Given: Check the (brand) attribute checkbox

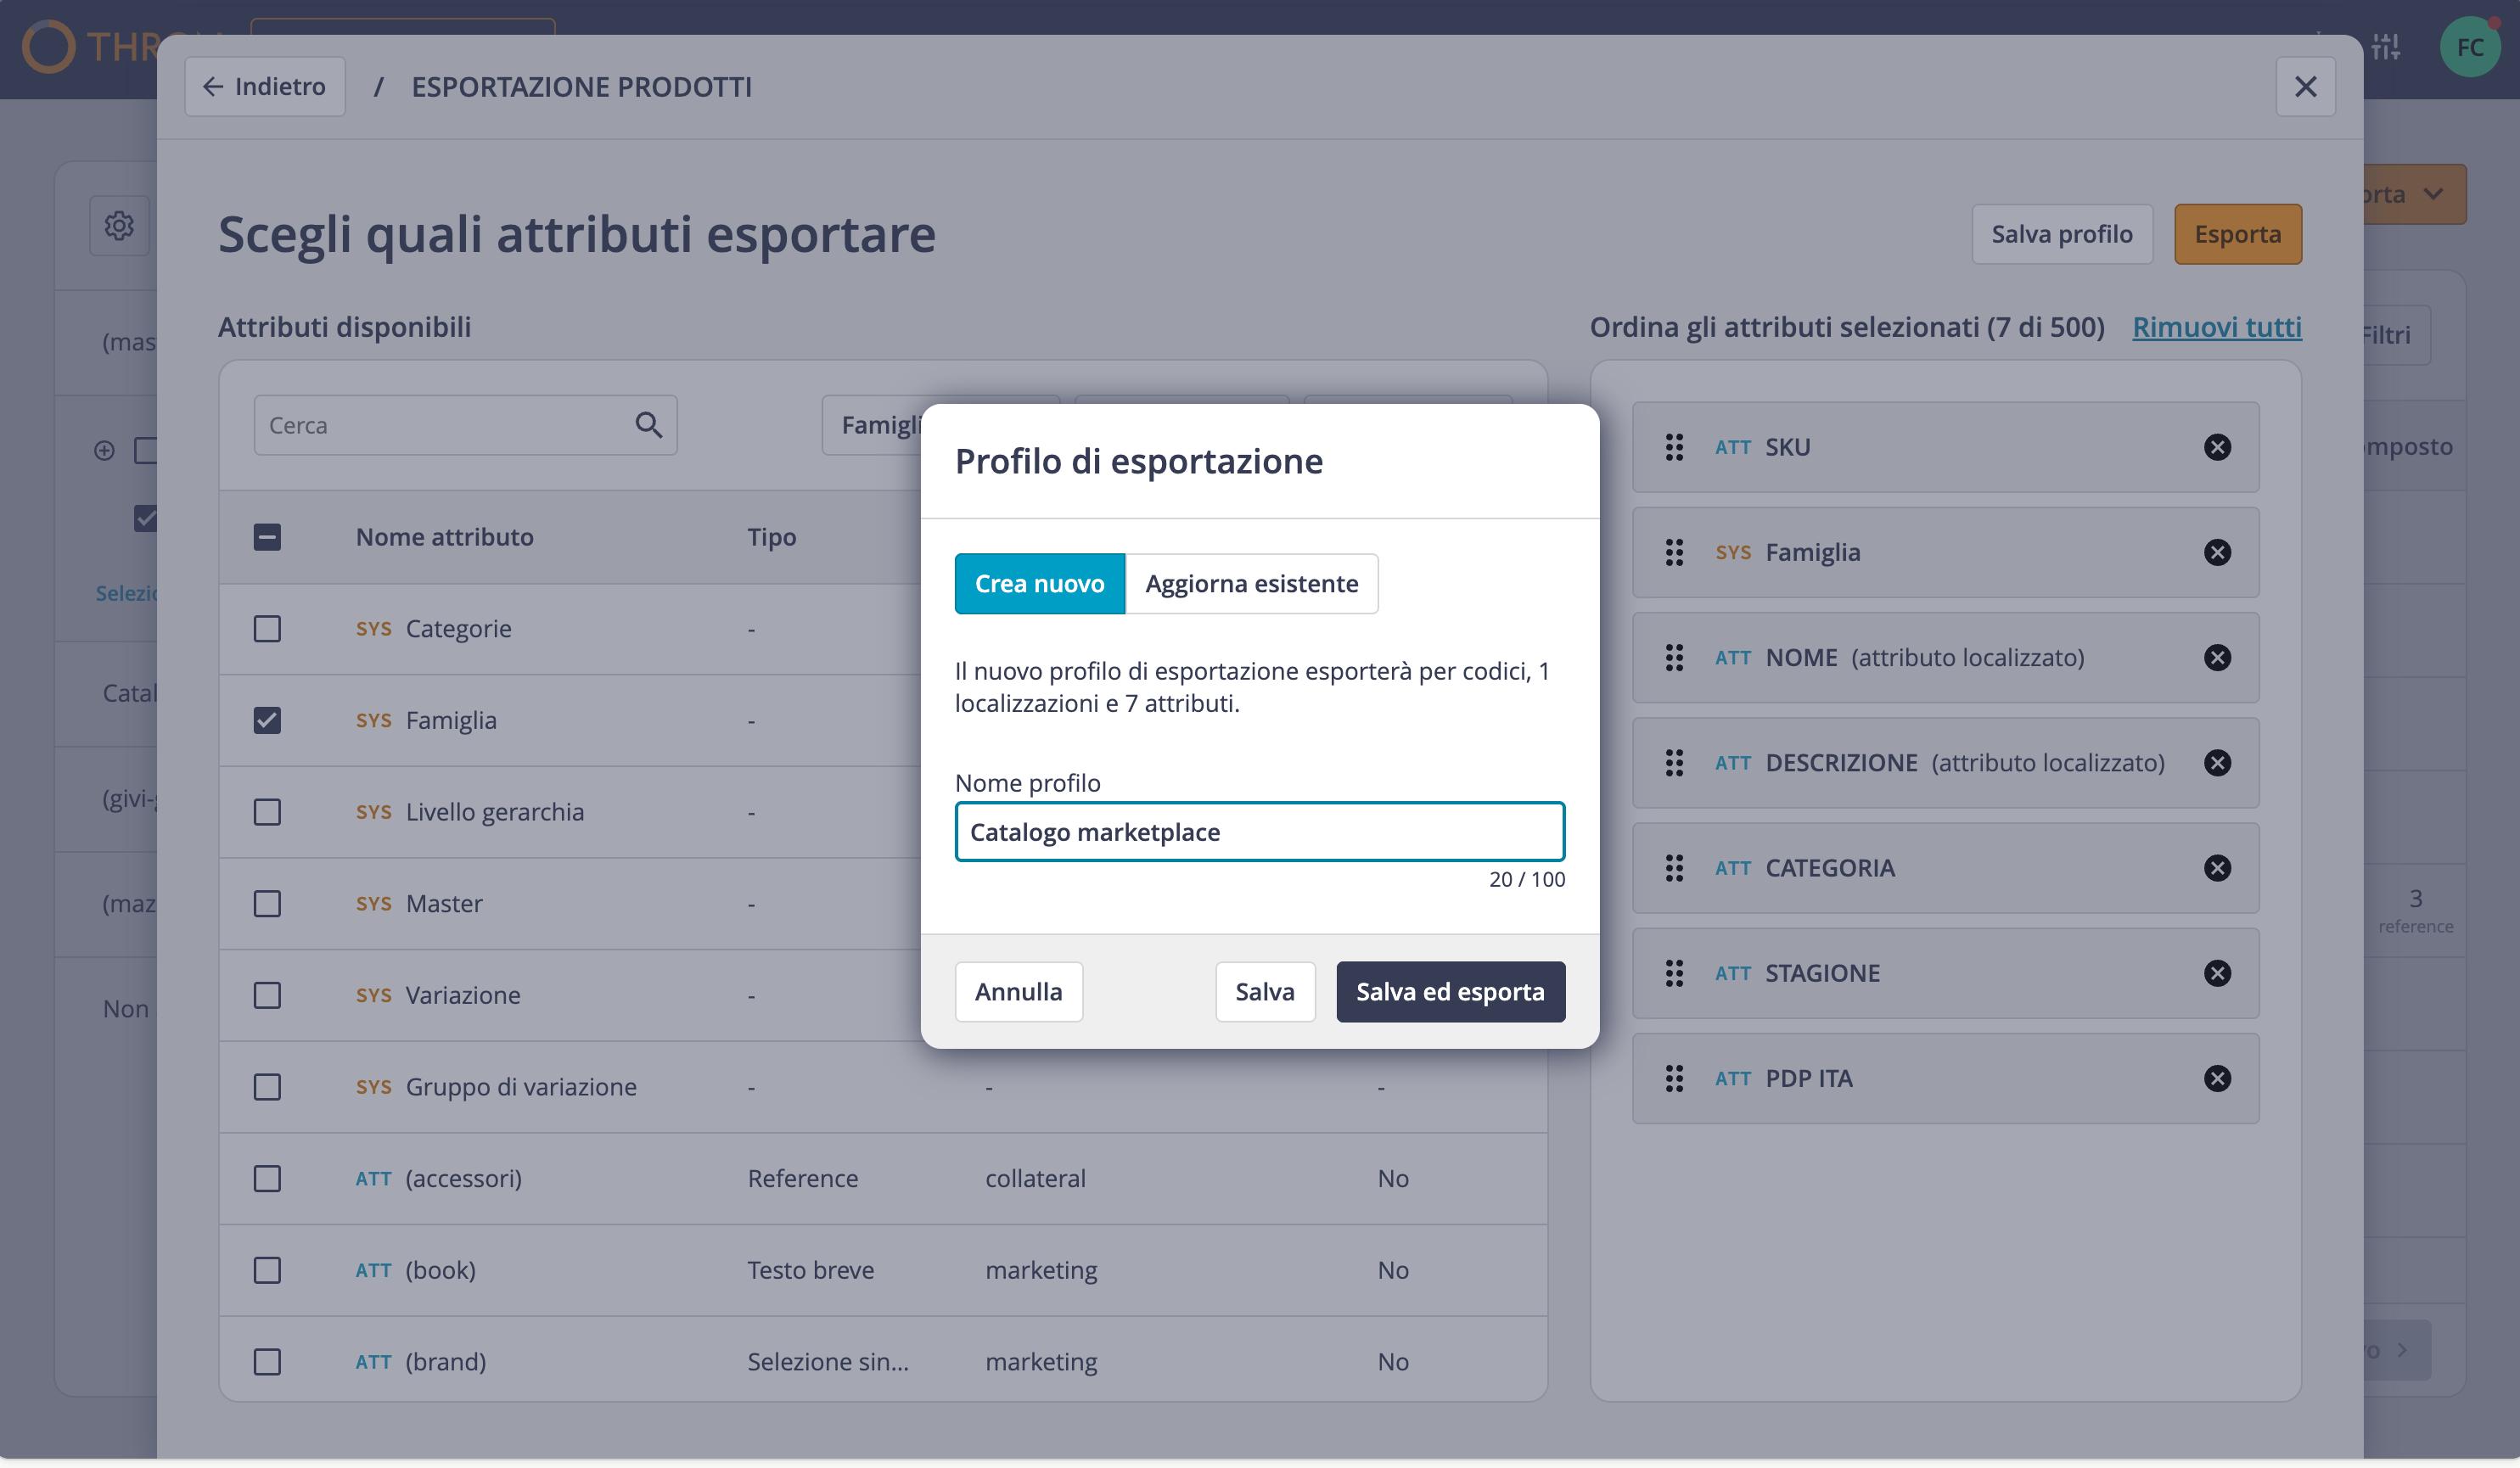Looking at the screenshot, I should click(x=267, y=1362).
